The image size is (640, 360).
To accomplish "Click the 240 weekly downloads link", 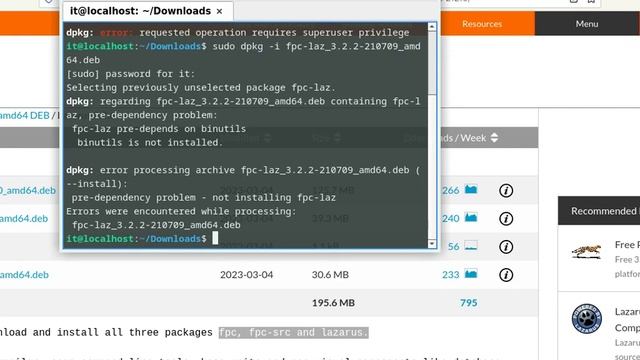I will coord(451,218).
